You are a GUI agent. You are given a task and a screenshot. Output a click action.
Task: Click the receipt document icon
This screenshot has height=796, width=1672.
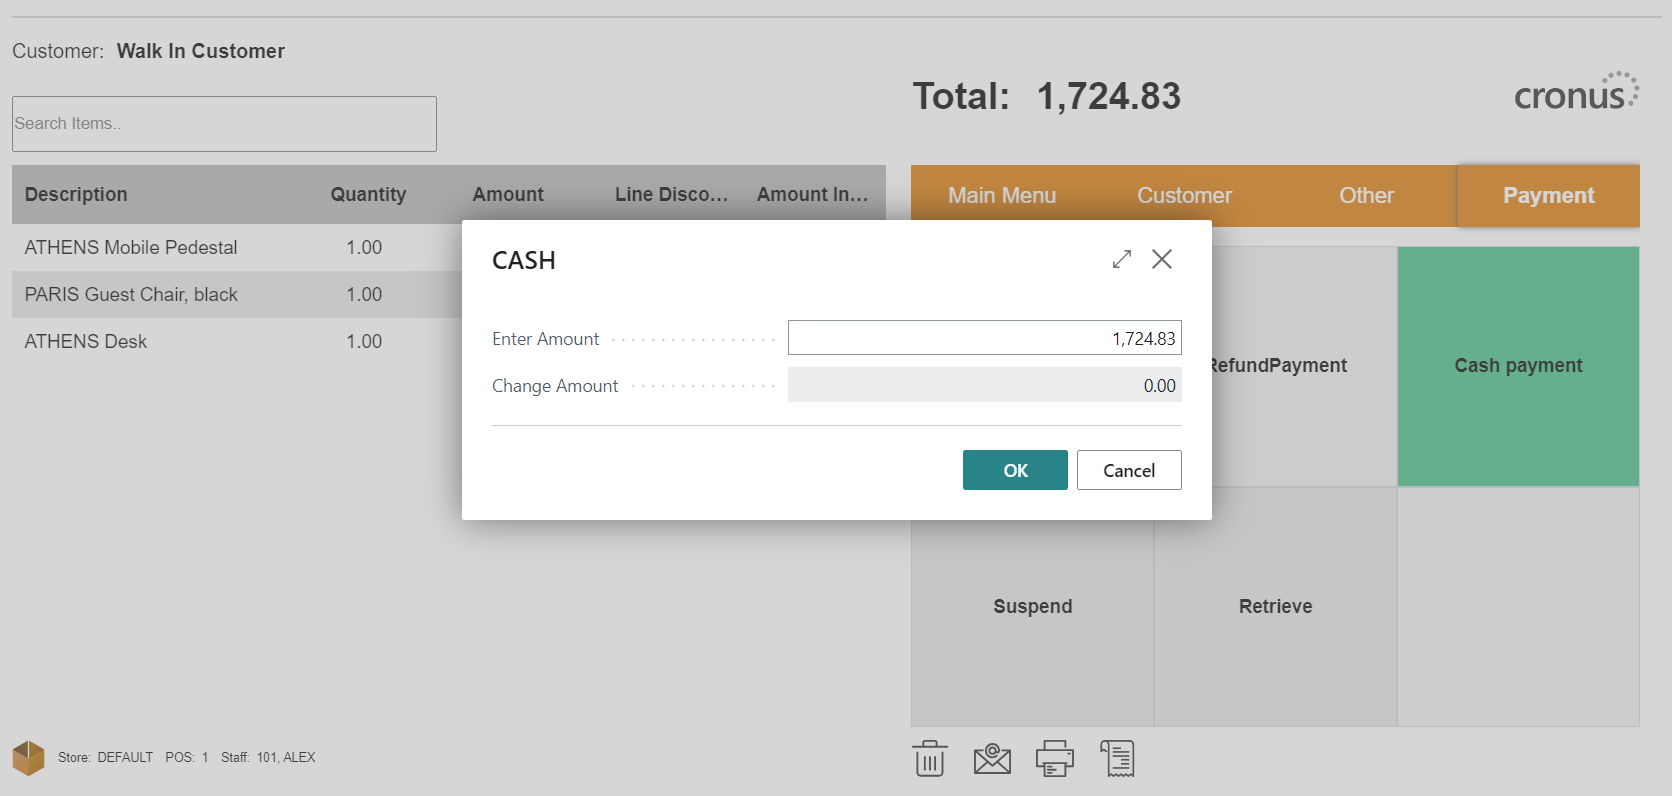(1117, 759)
